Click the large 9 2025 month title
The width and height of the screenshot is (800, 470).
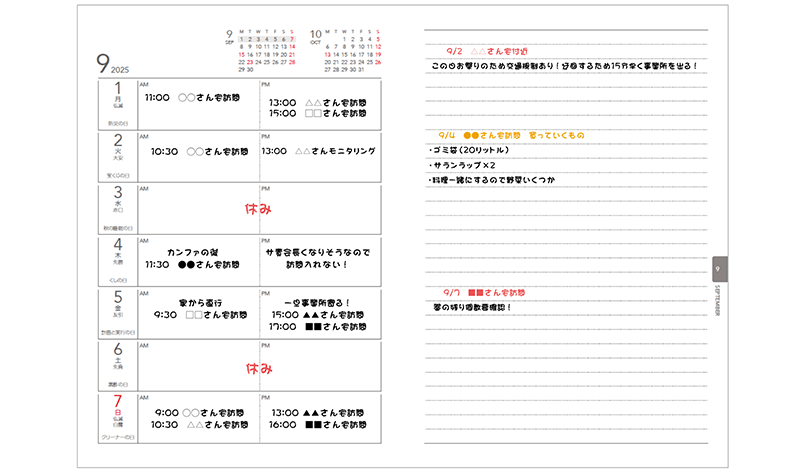pos(114,65)
